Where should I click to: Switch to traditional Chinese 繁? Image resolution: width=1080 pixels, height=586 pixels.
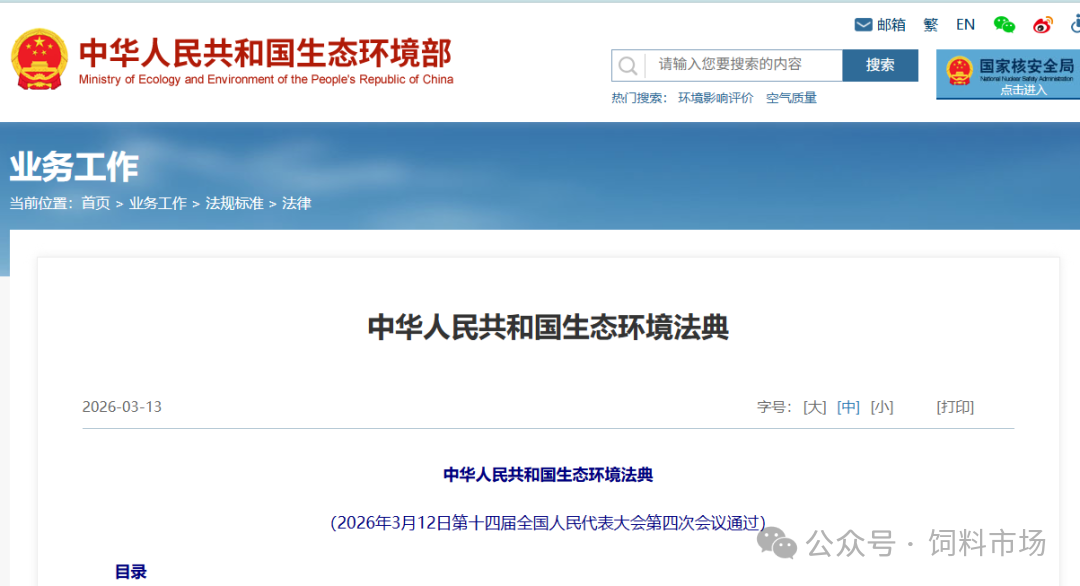[x=931, y=25]
